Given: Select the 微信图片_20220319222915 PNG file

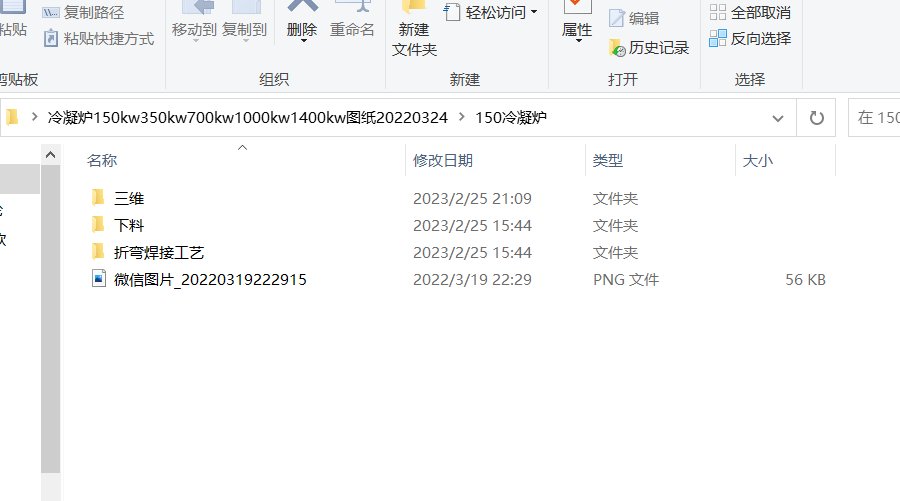Looking at the screenshot, I should click(210, 279).
